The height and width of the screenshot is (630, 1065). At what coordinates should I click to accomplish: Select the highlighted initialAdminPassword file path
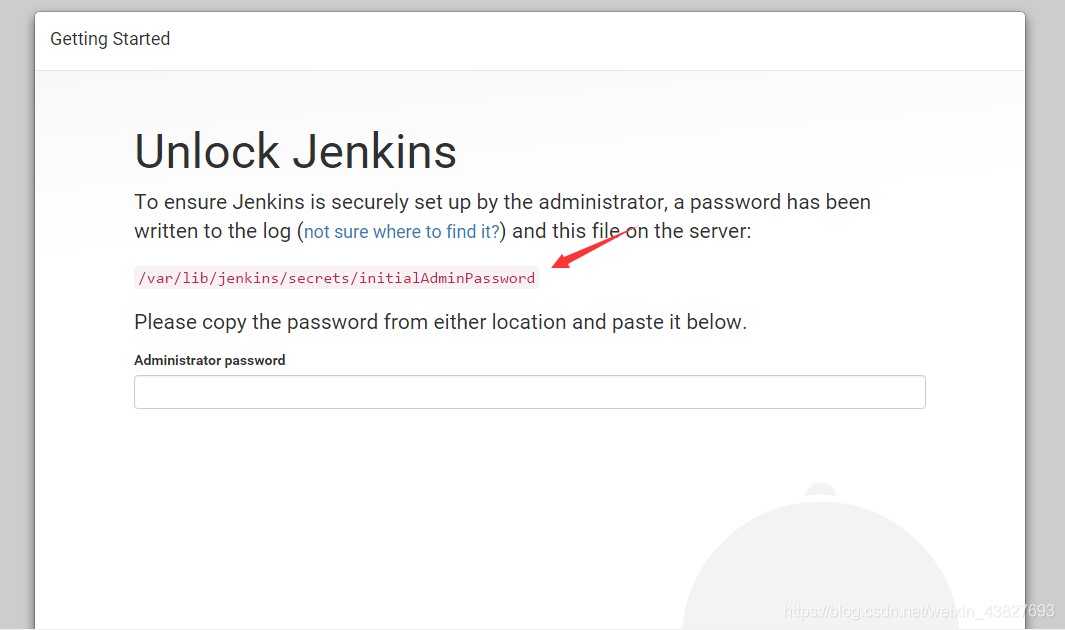coord(336,278)
